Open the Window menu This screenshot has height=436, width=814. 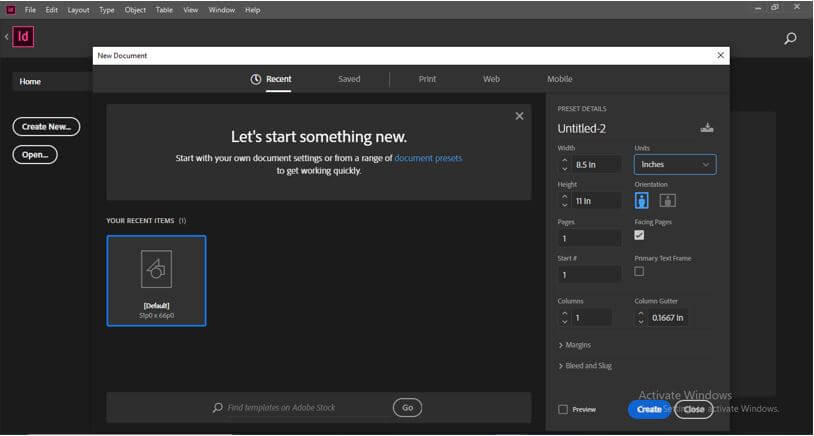click(222, 10)
